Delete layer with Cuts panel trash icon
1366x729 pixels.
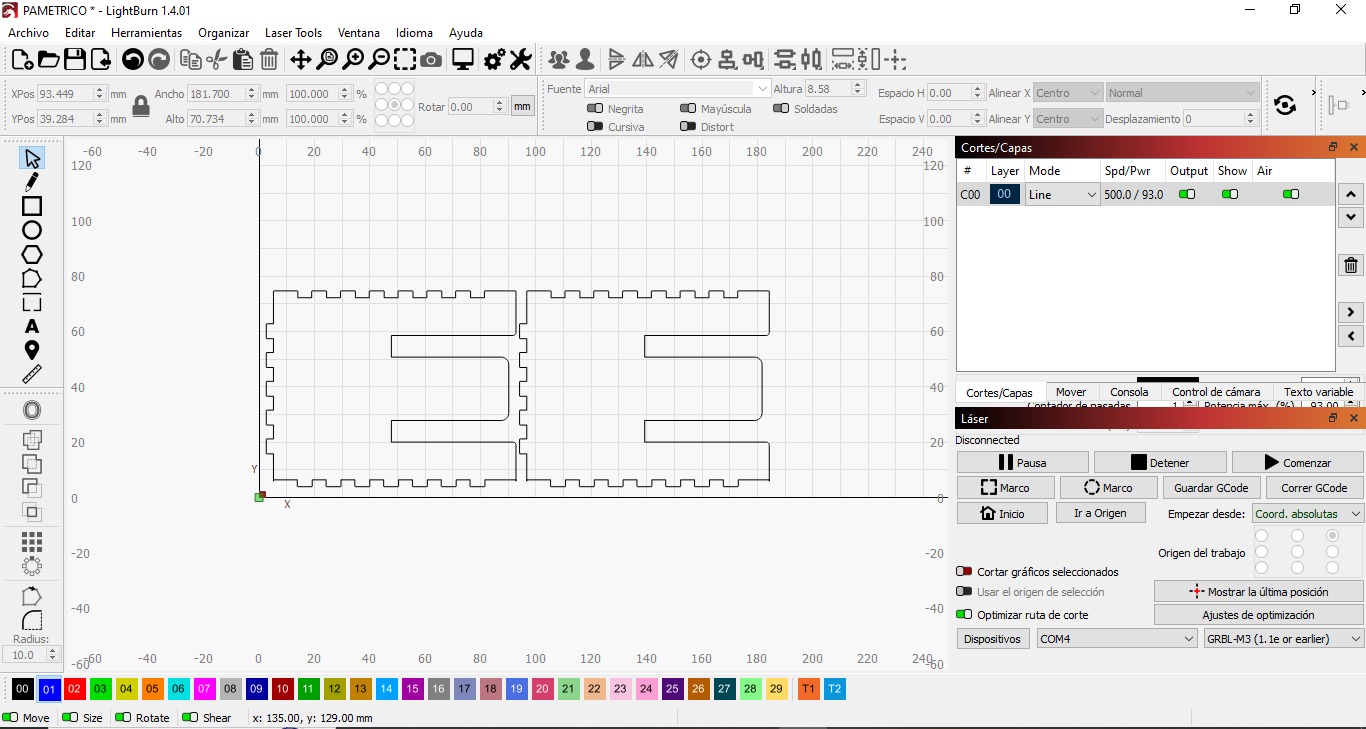(x=1351, y=265)
